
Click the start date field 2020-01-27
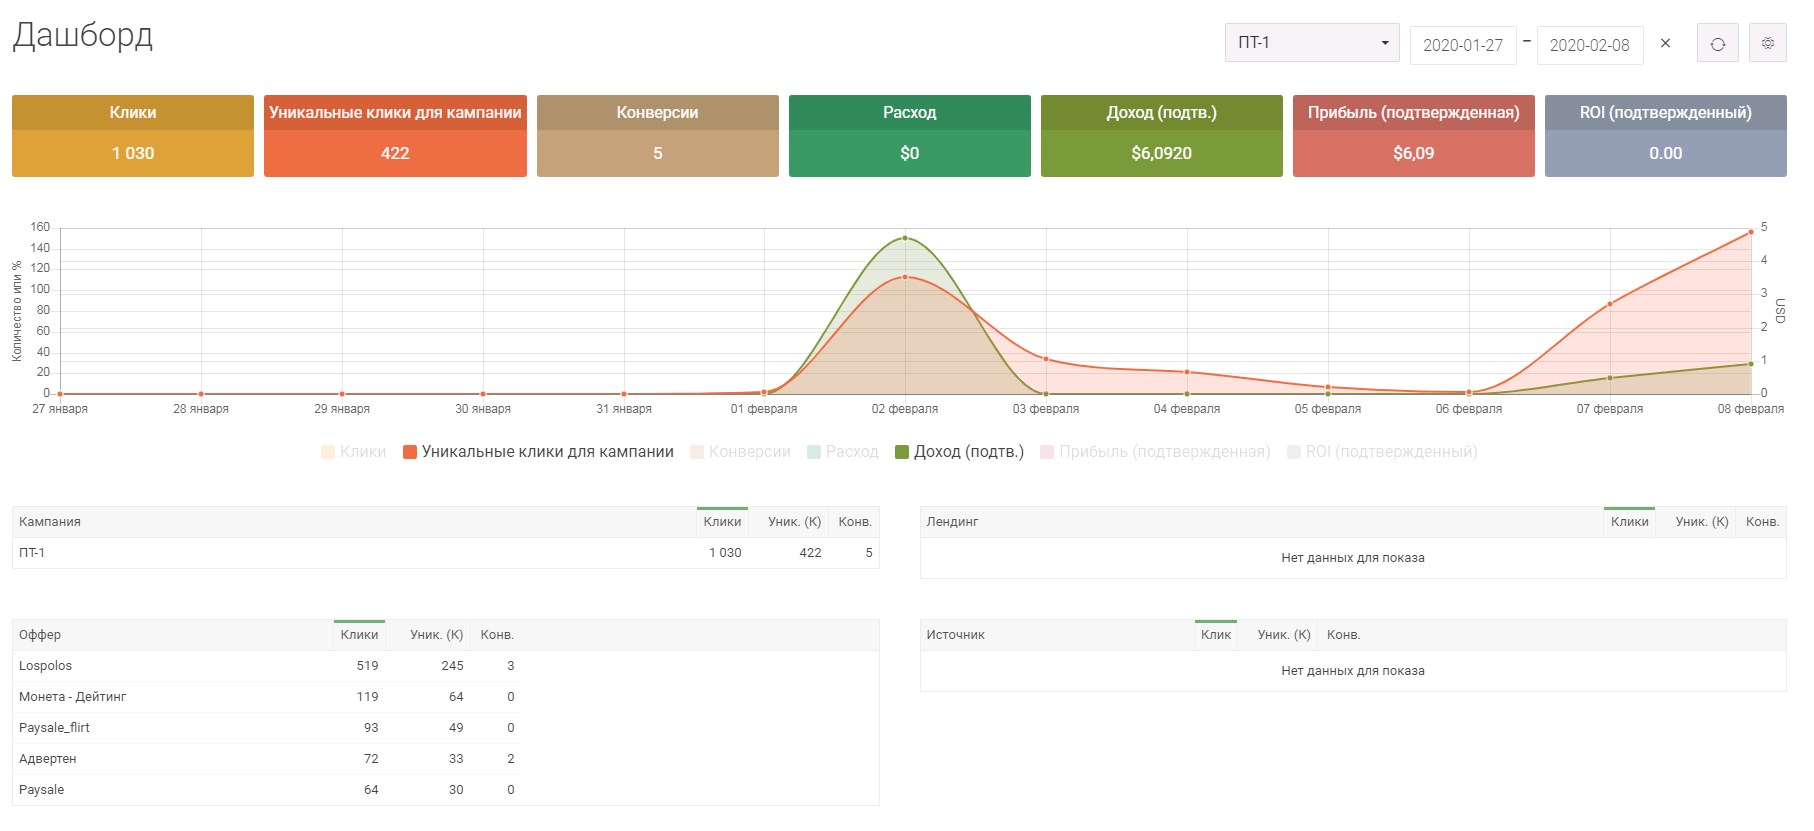(x=1462, y=45)
